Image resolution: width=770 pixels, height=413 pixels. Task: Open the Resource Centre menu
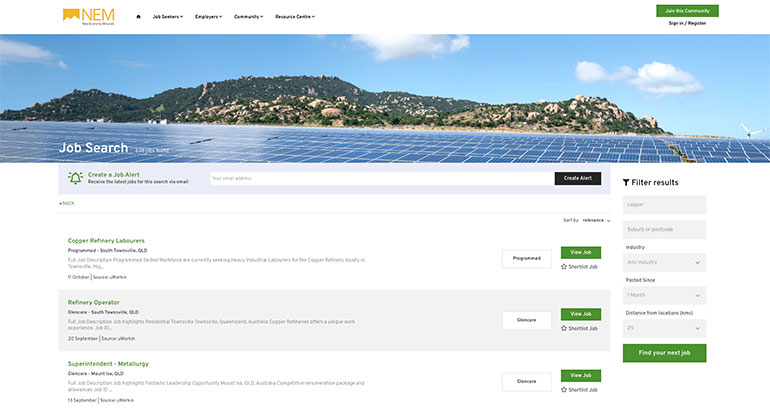coord(295,17)
